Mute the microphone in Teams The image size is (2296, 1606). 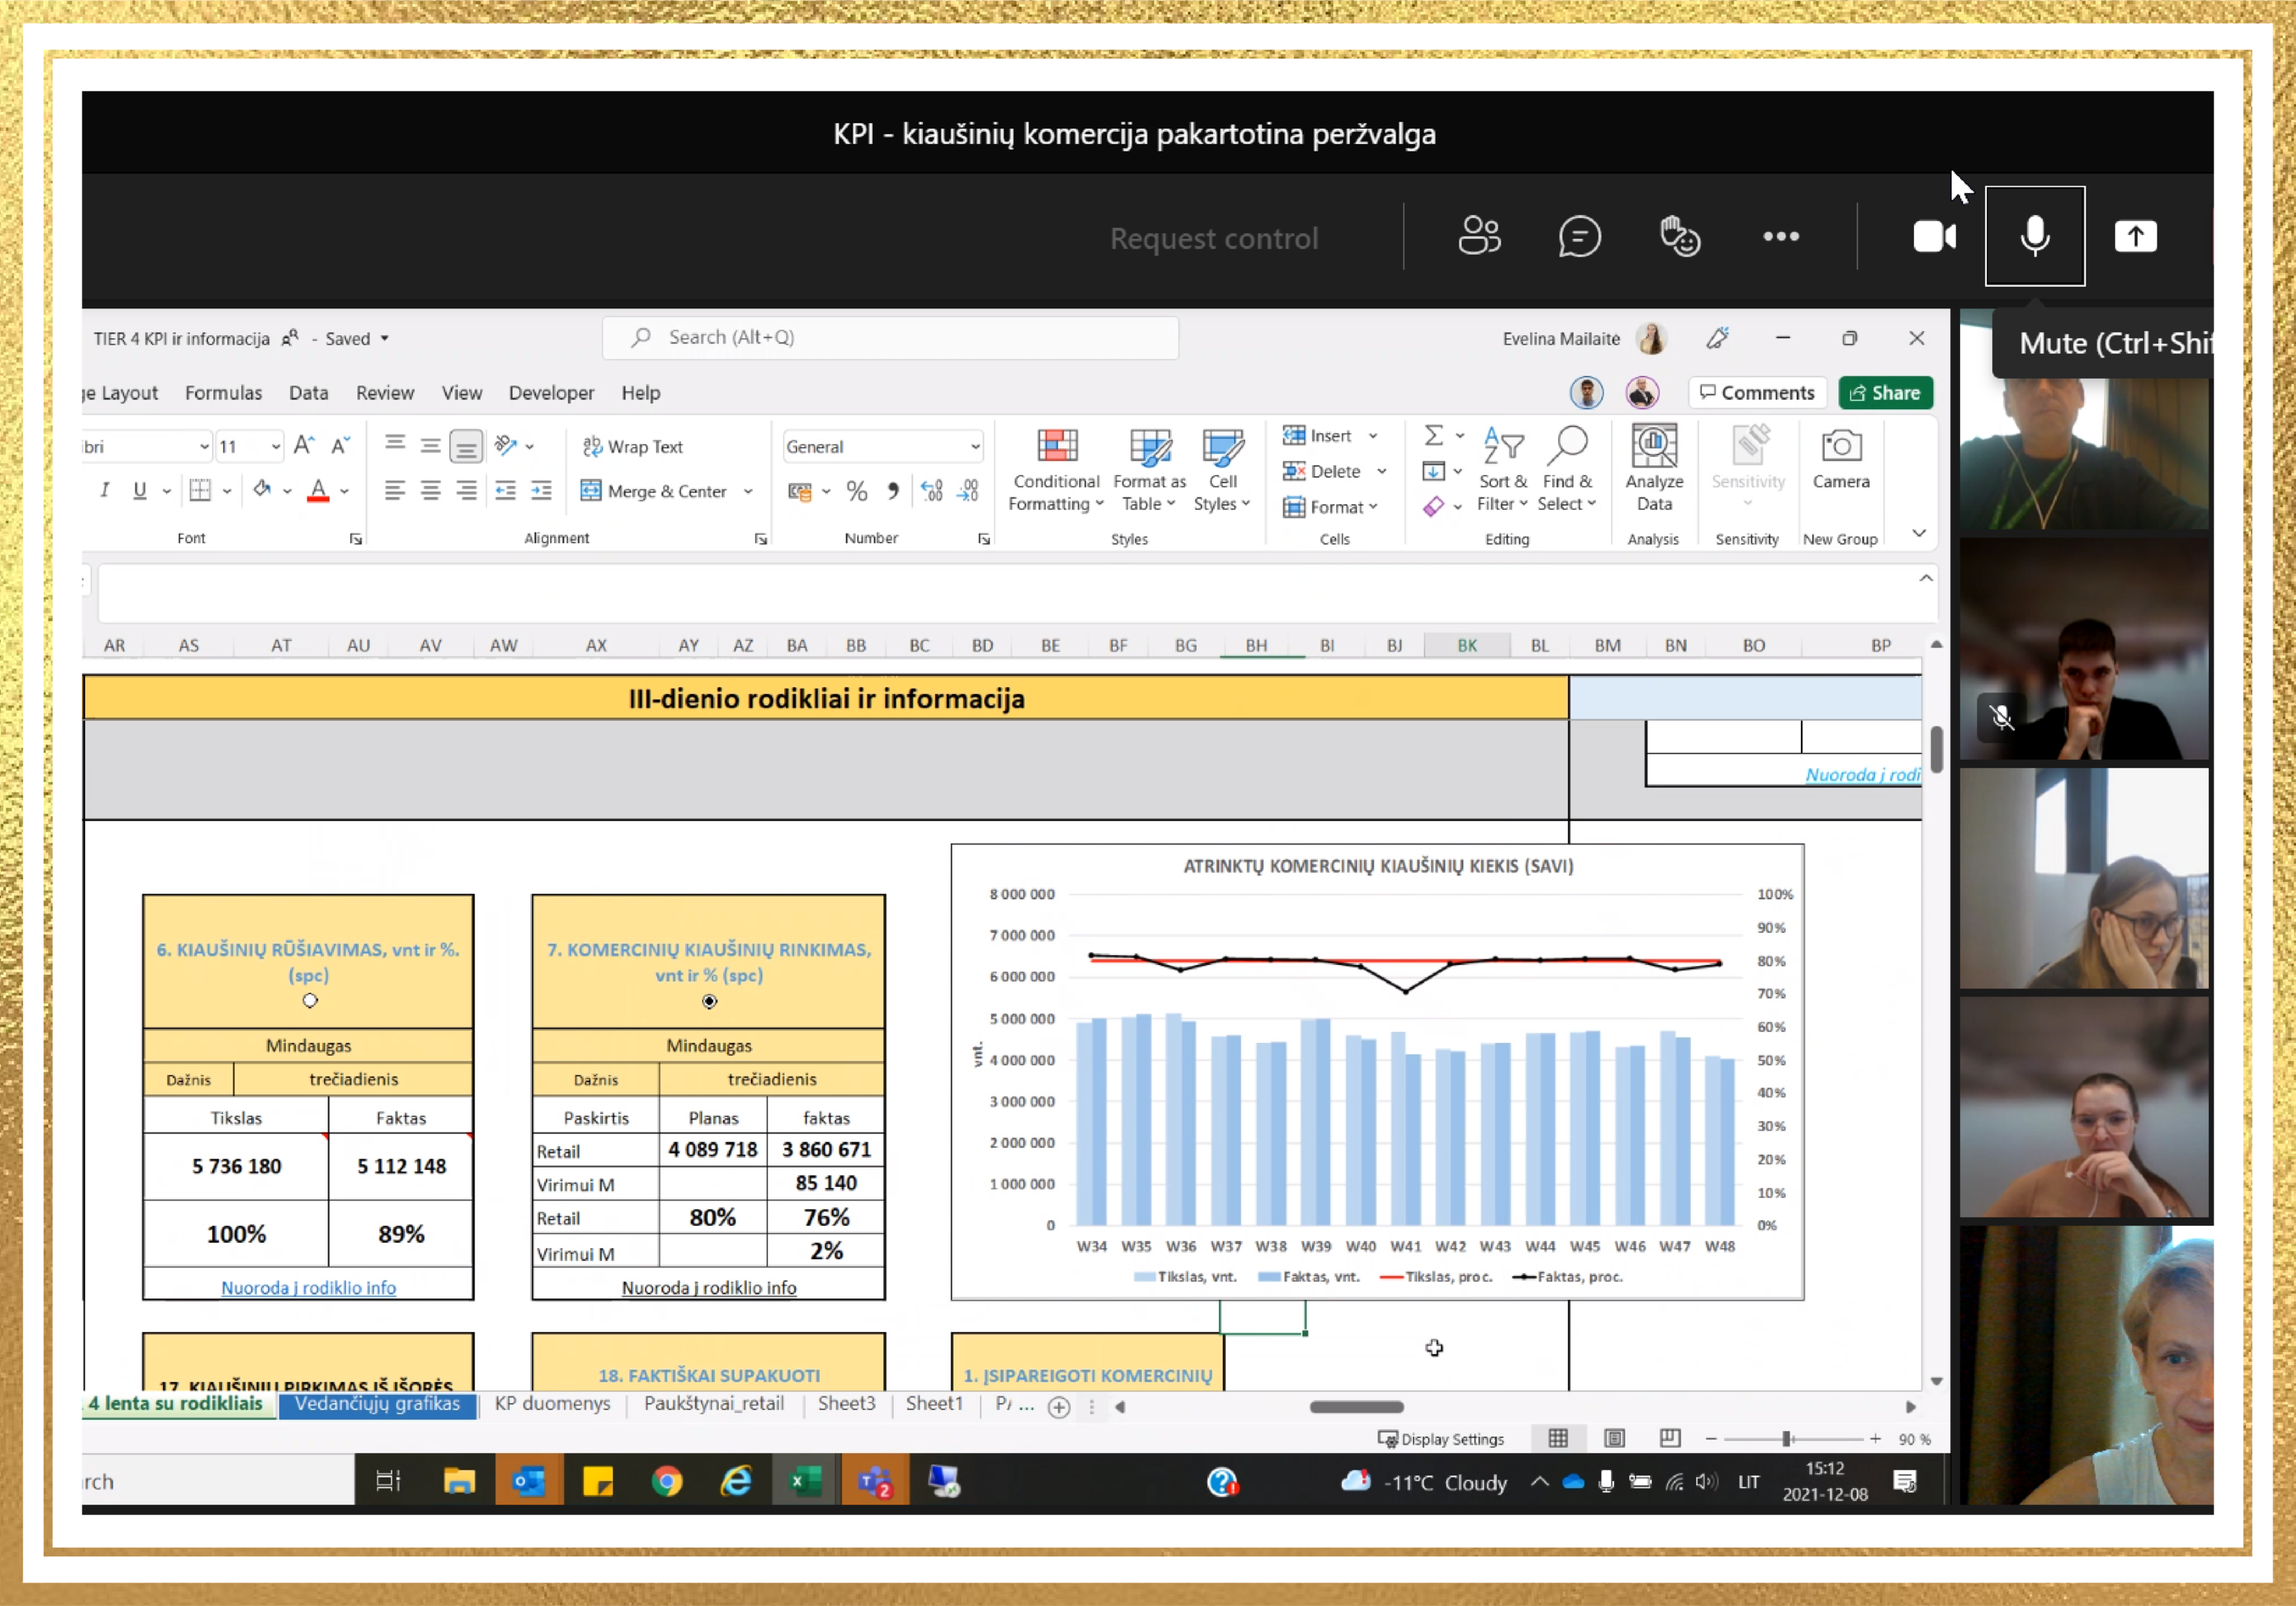[2034, 237]
